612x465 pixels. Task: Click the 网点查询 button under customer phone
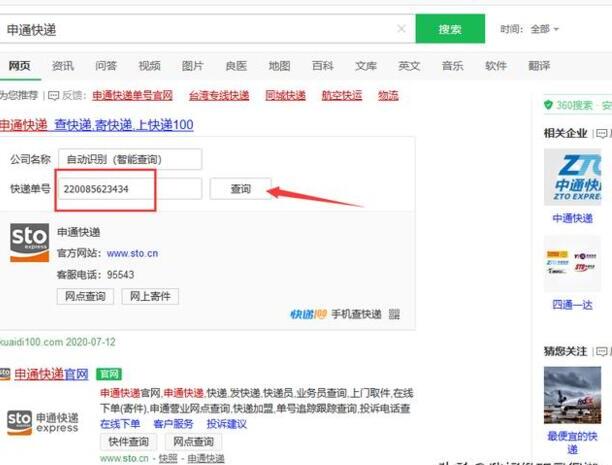[85, 296]
